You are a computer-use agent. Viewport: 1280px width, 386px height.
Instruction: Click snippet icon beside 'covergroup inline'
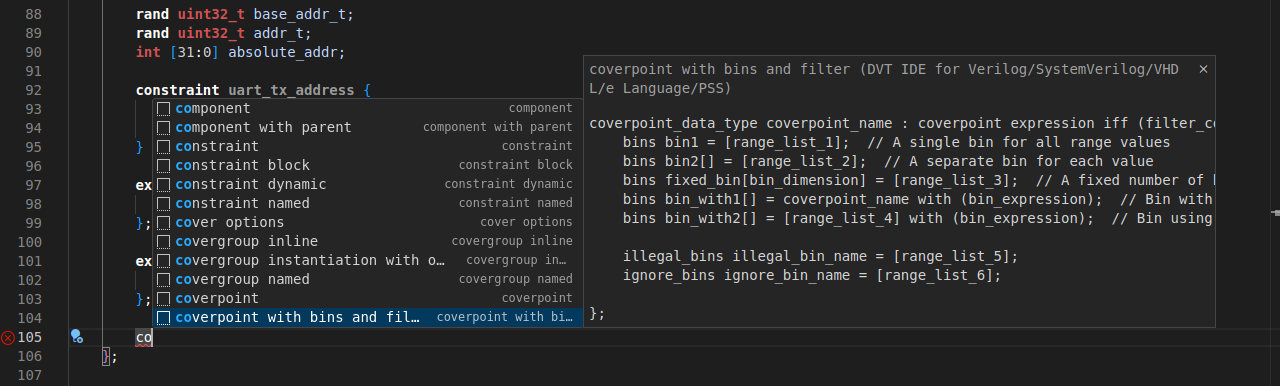point(163,241)
